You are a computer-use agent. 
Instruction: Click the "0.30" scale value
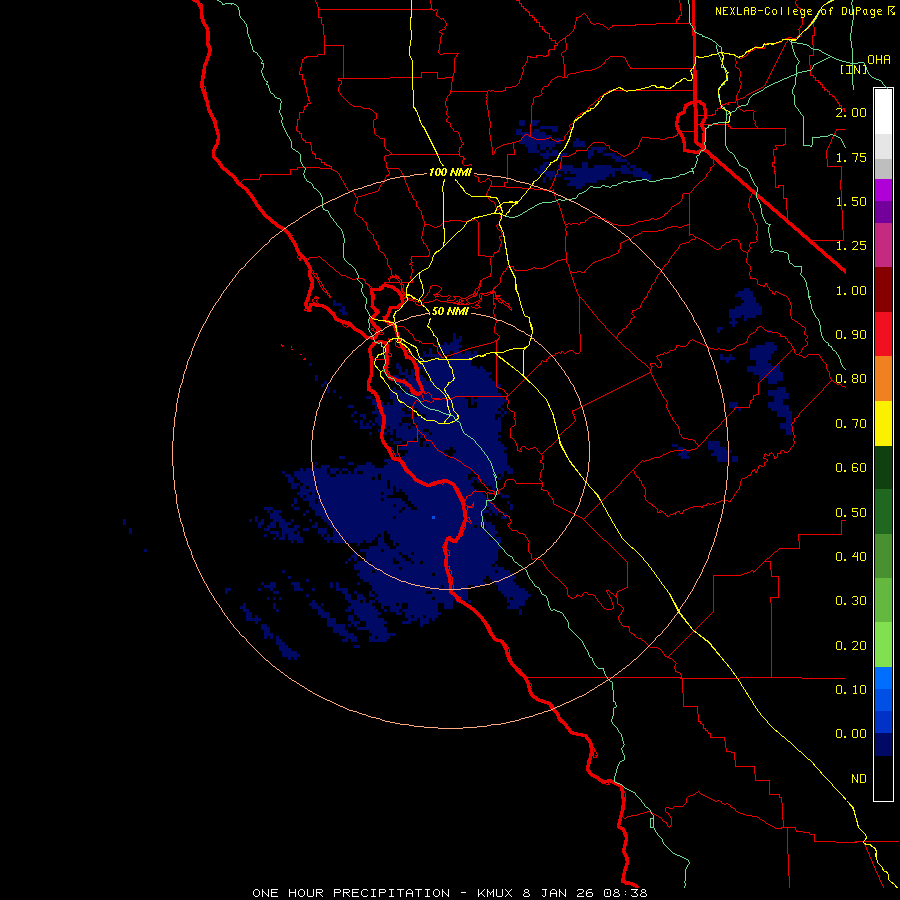coord(851,601)
